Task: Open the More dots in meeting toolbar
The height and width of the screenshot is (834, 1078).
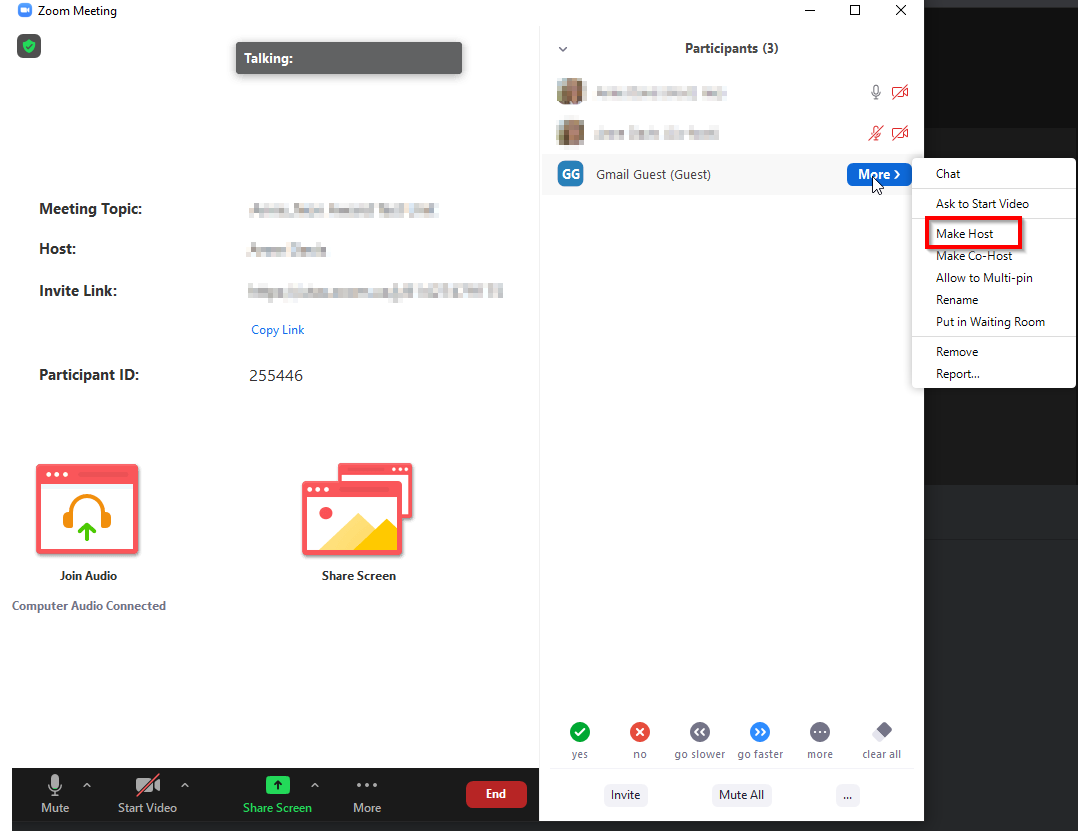Action: [x=367, y=784]
